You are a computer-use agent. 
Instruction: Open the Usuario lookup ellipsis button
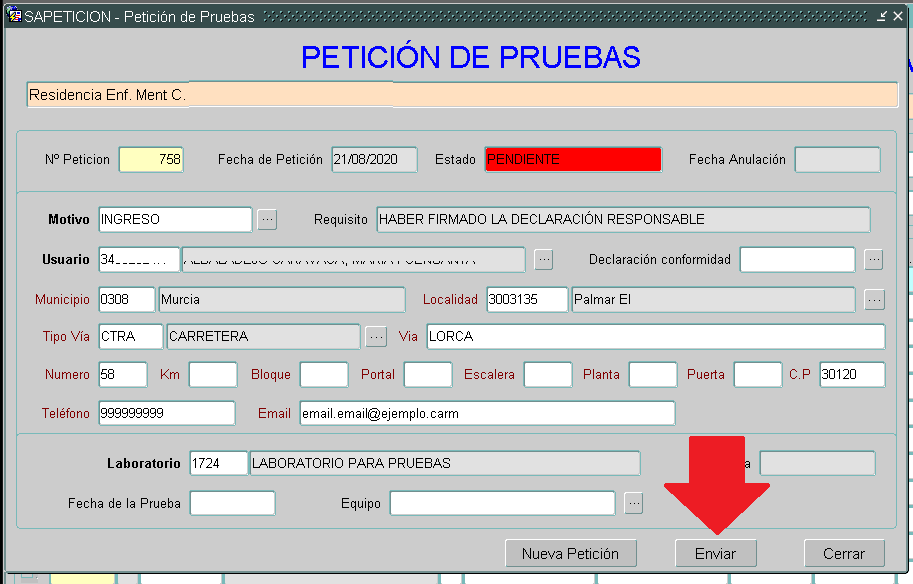[543, 260]
